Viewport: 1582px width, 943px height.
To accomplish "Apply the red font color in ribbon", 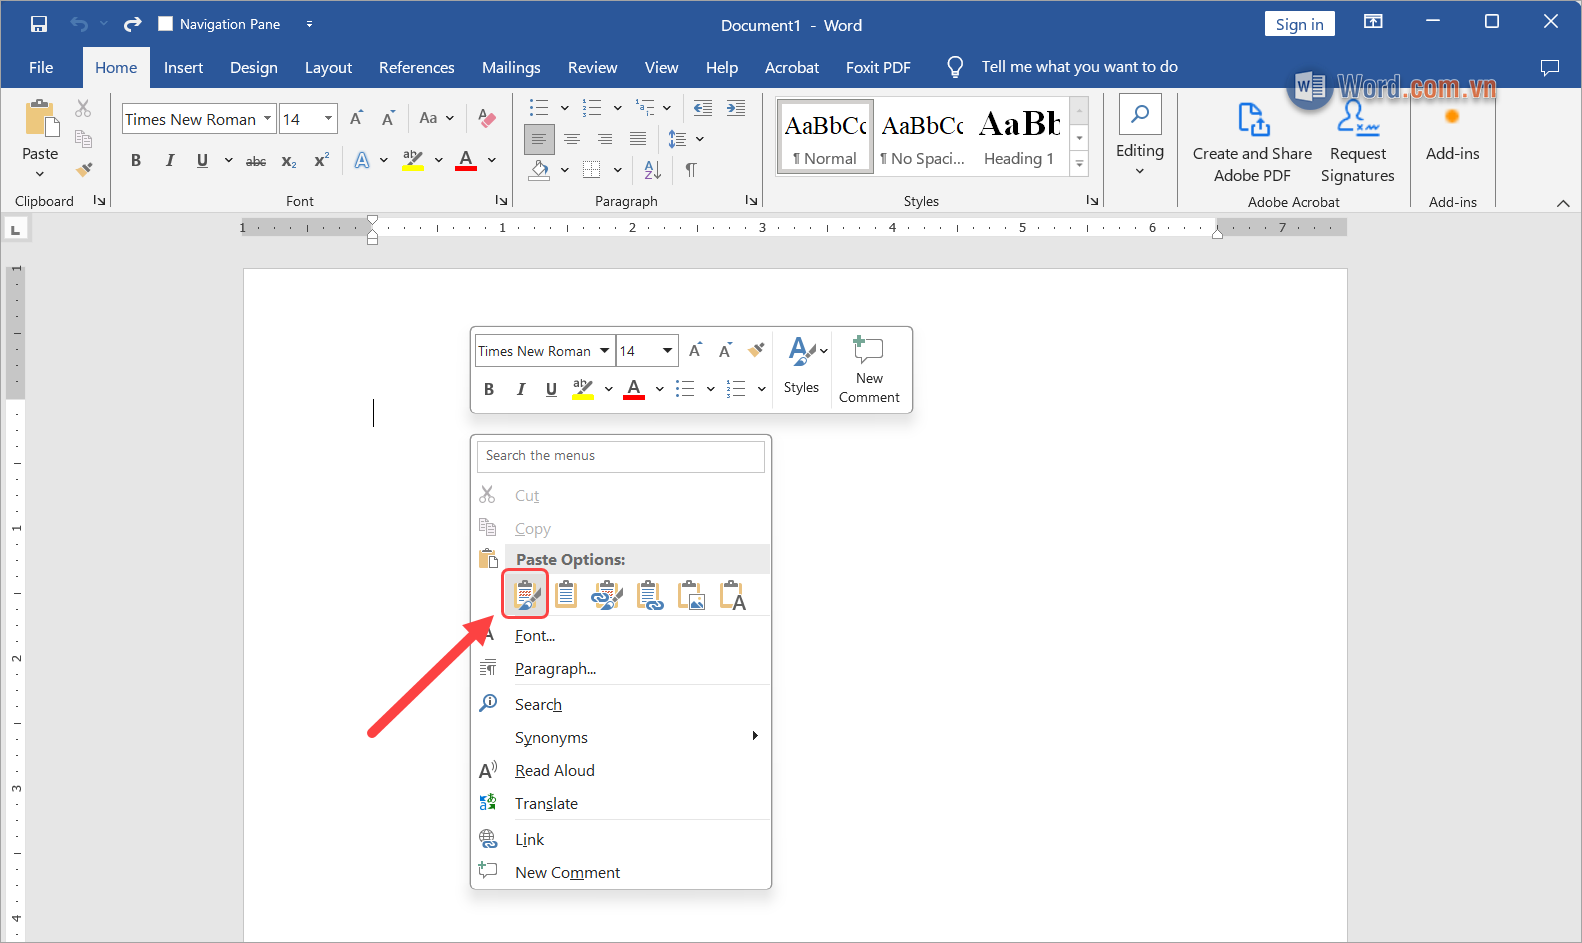I will point(466,161).
